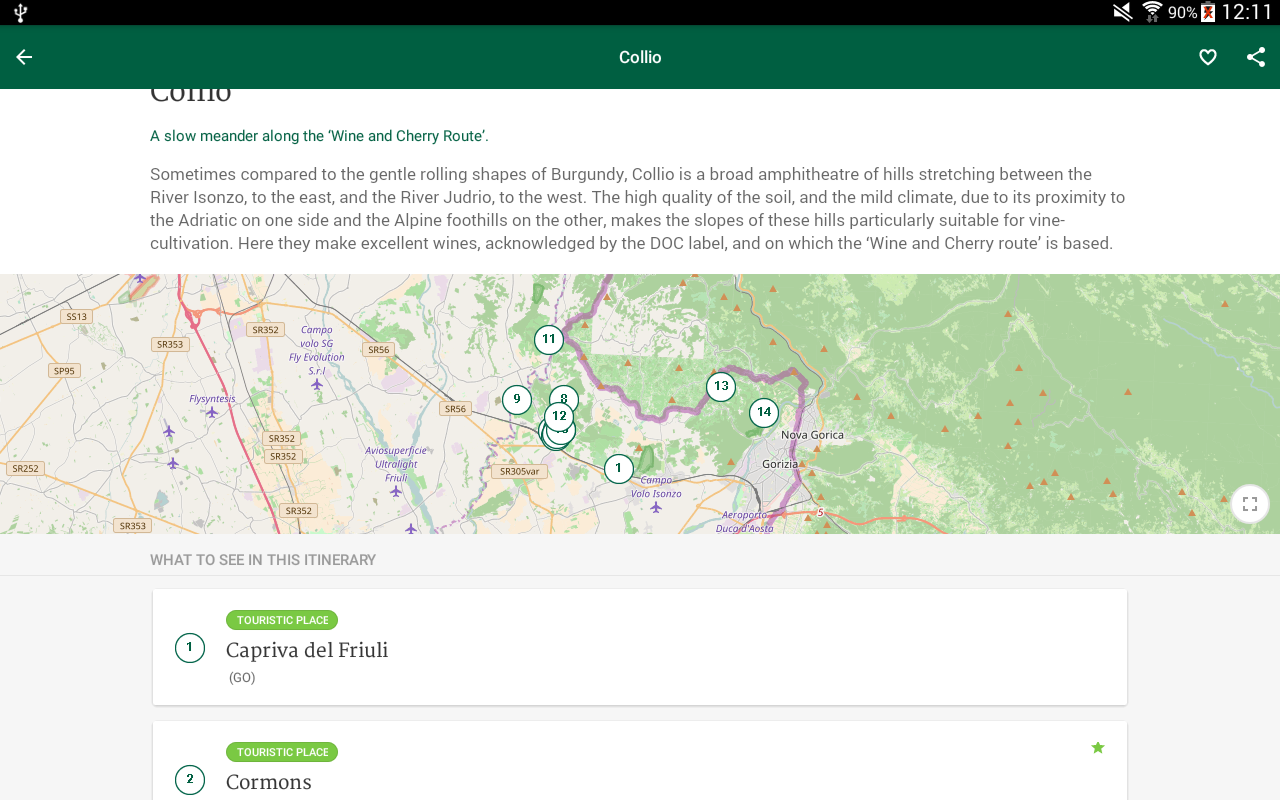Add Collio itinerary to favorites (heart)
Image resolution: width=1280 pixels, height=800 pixels.
1208,57
